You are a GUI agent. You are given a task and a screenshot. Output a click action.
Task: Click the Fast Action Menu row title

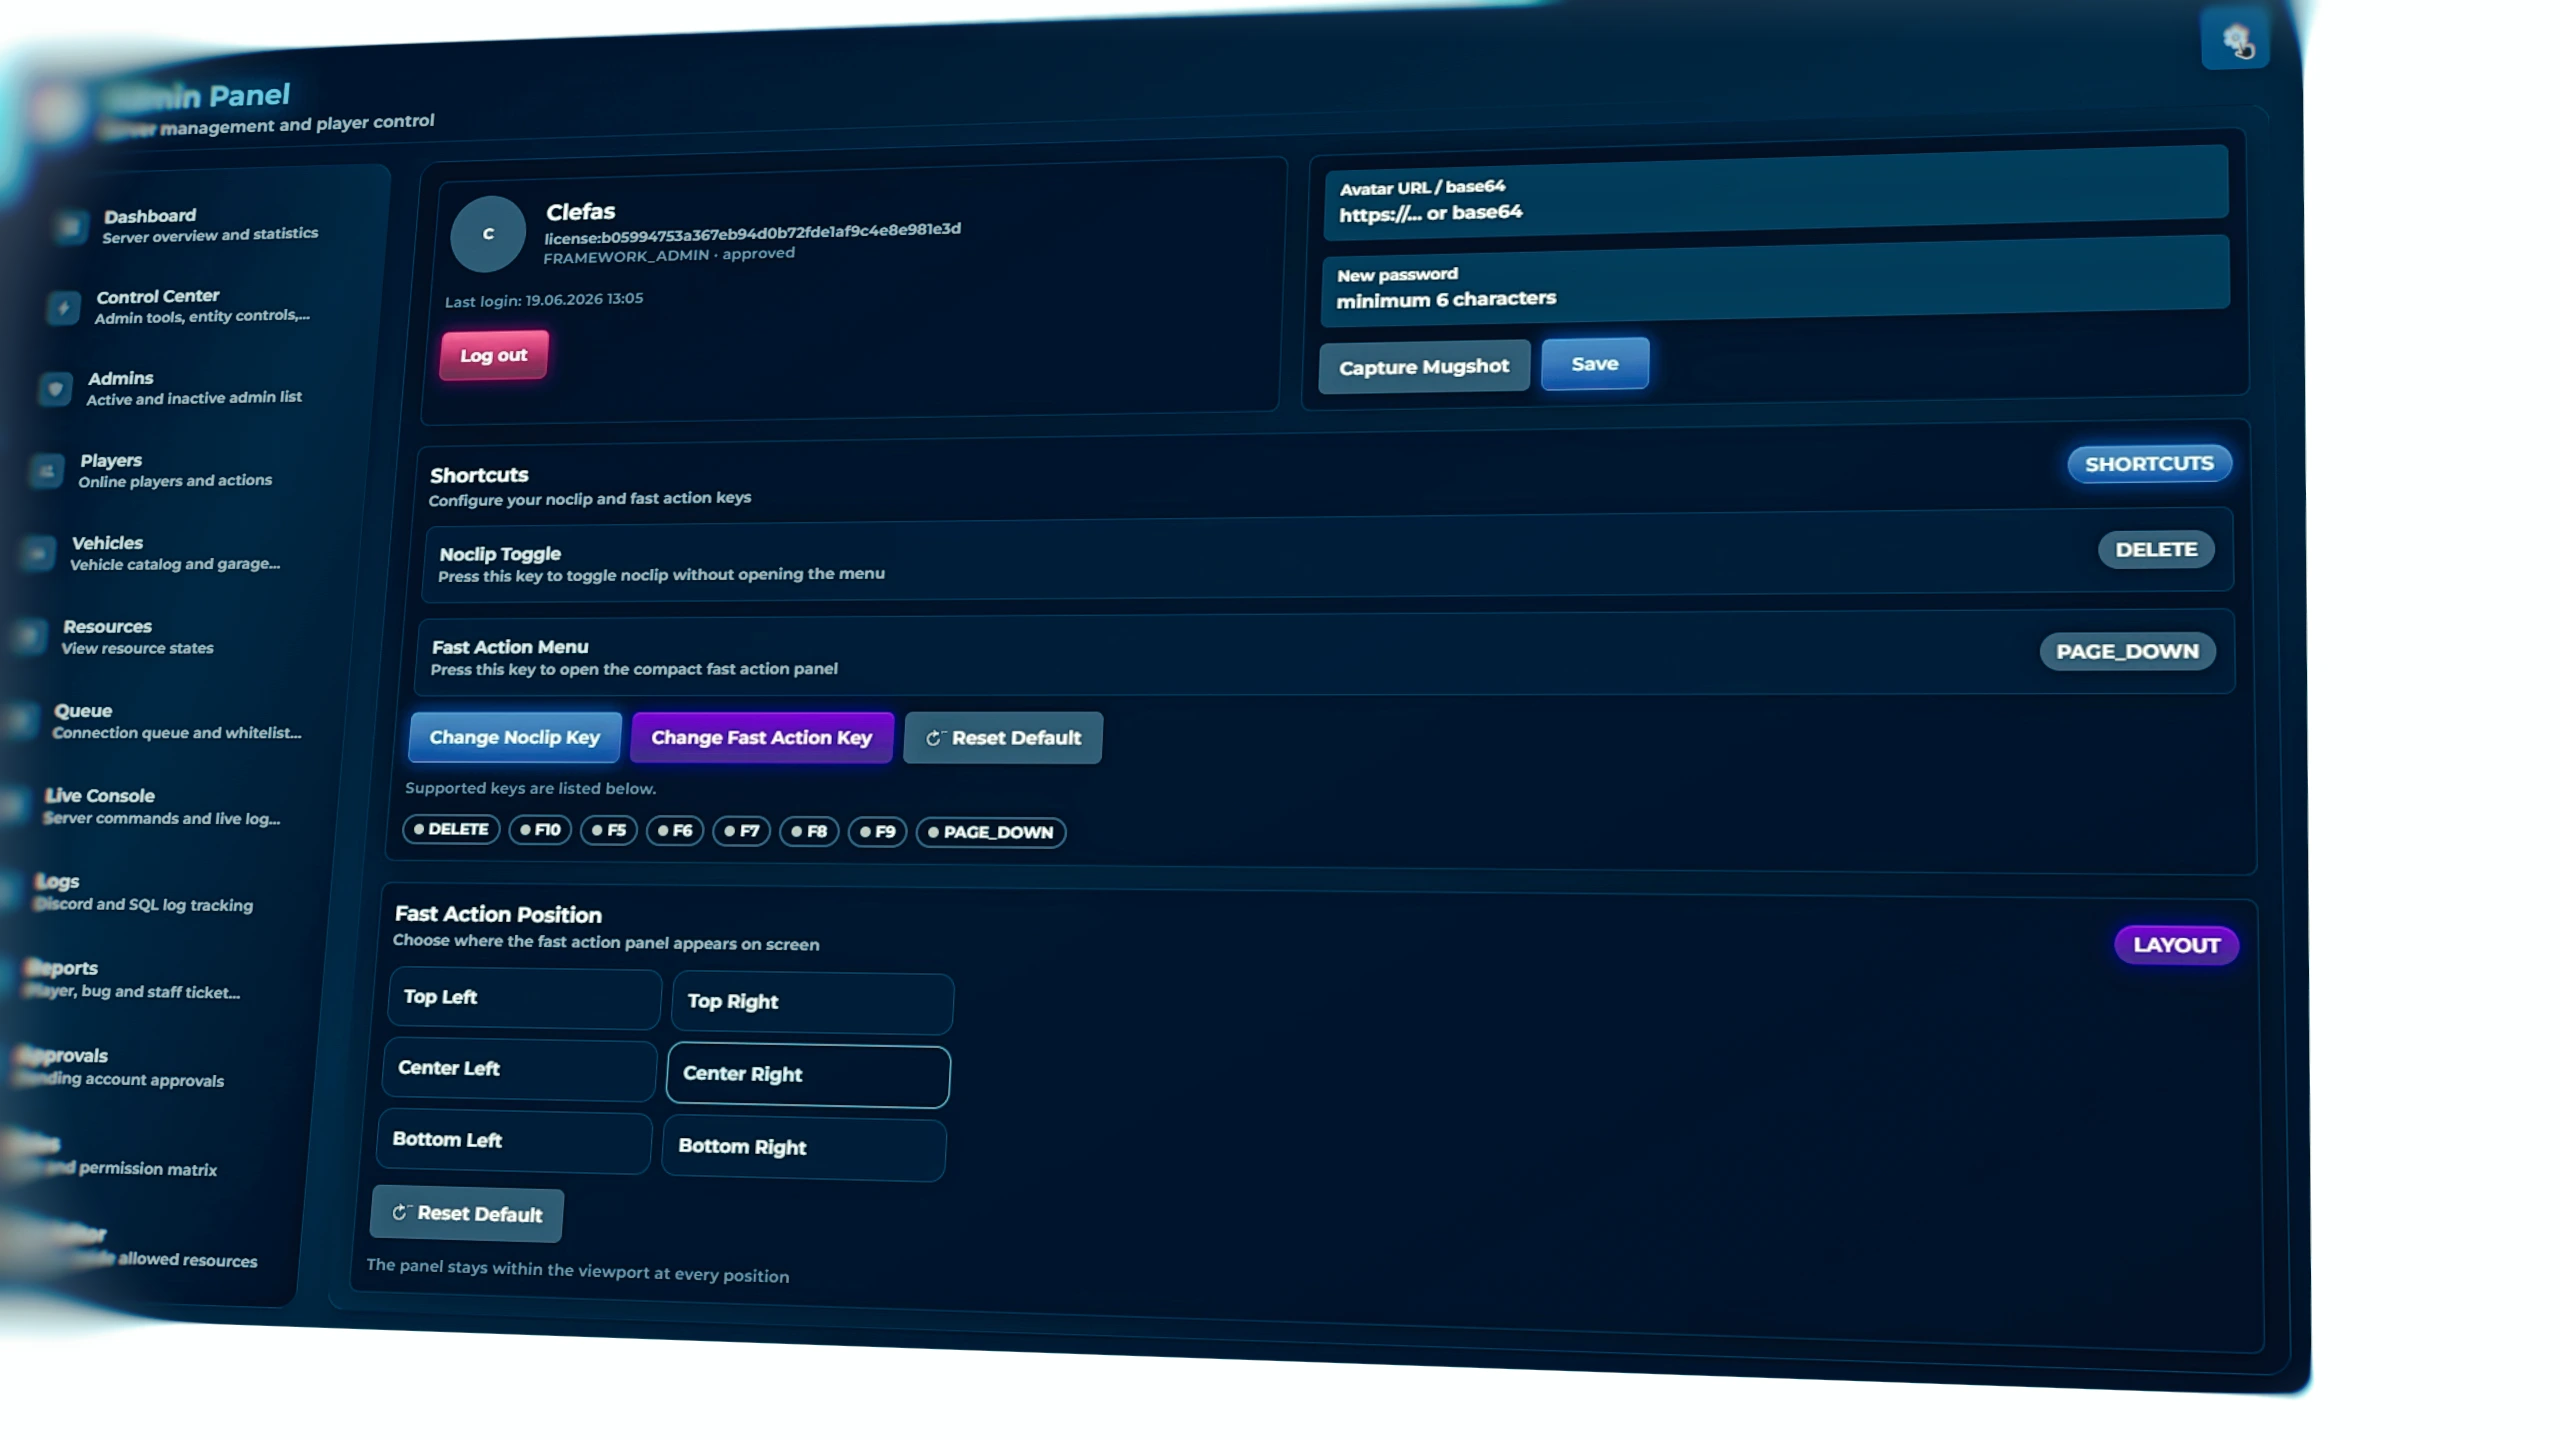point(510,647)
